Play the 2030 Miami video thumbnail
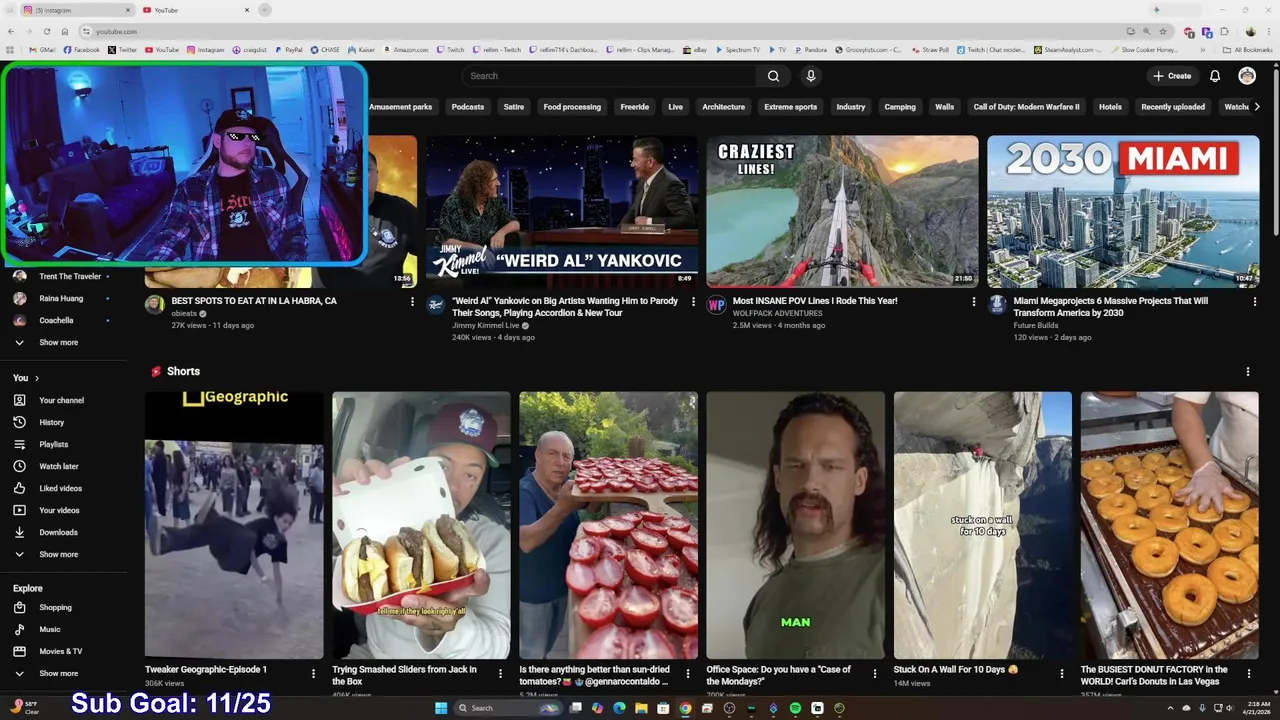 coord(1123,211)
